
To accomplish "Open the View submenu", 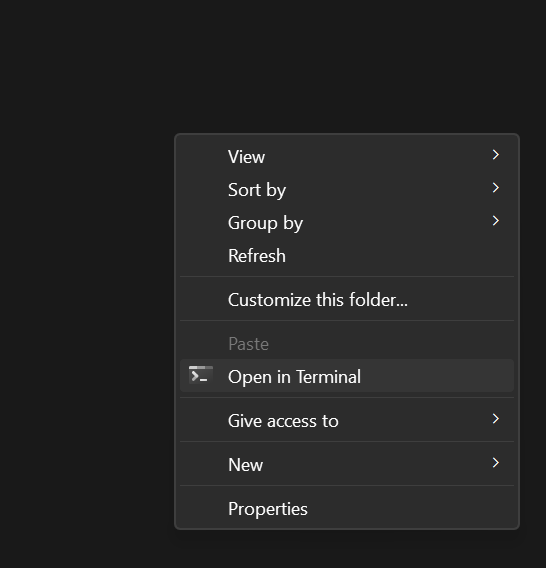I will pos(347,156).
